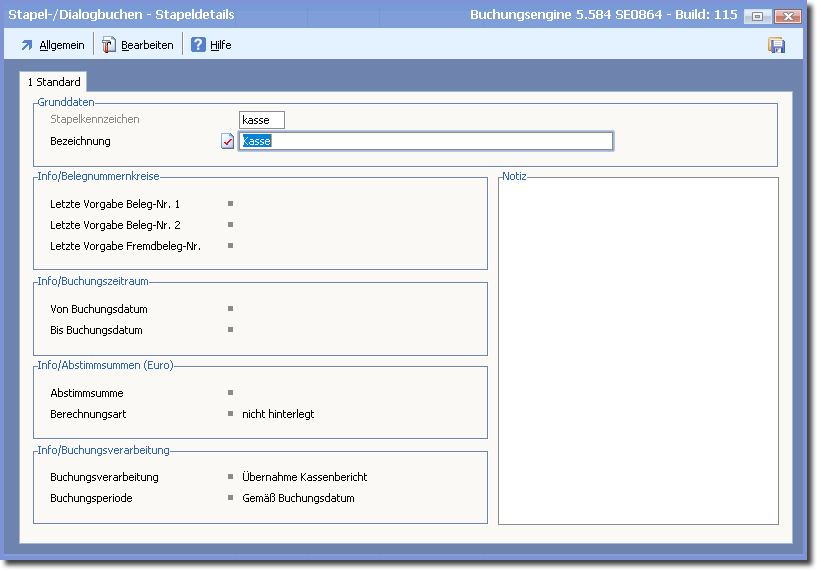Click the Stapelkennzeichen field containing kasse
The width and height of the screenshot is (817, 570).
point(262,120)
